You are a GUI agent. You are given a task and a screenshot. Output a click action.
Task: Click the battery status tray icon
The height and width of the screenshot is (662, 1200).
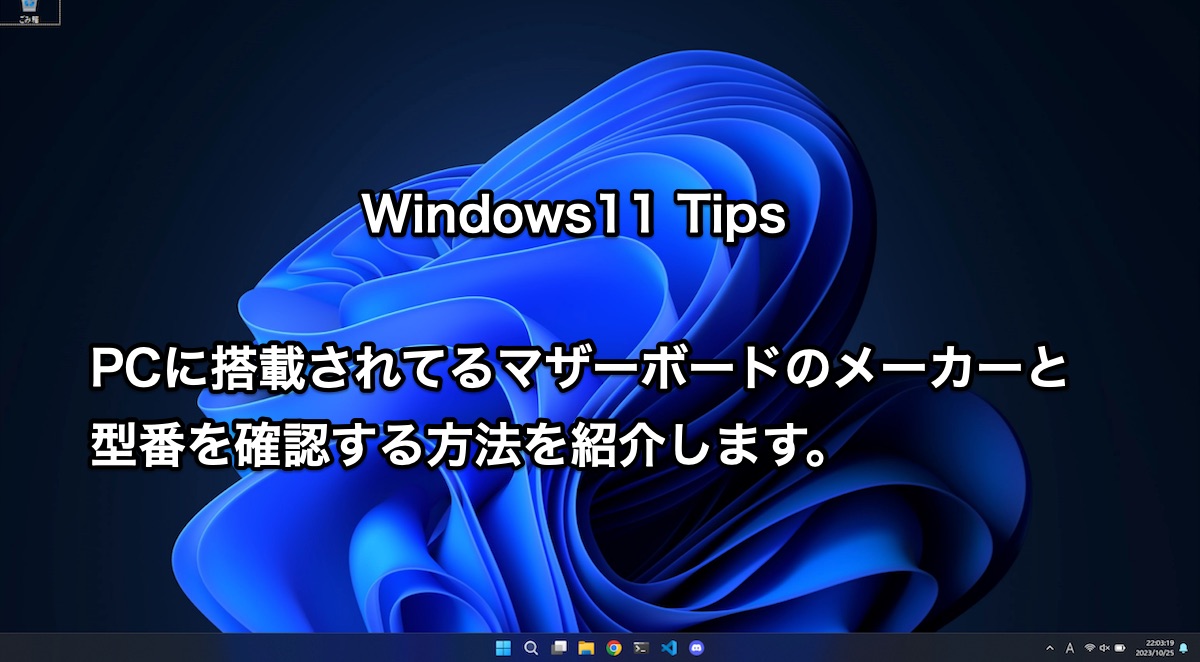[x=1119, y=648]
